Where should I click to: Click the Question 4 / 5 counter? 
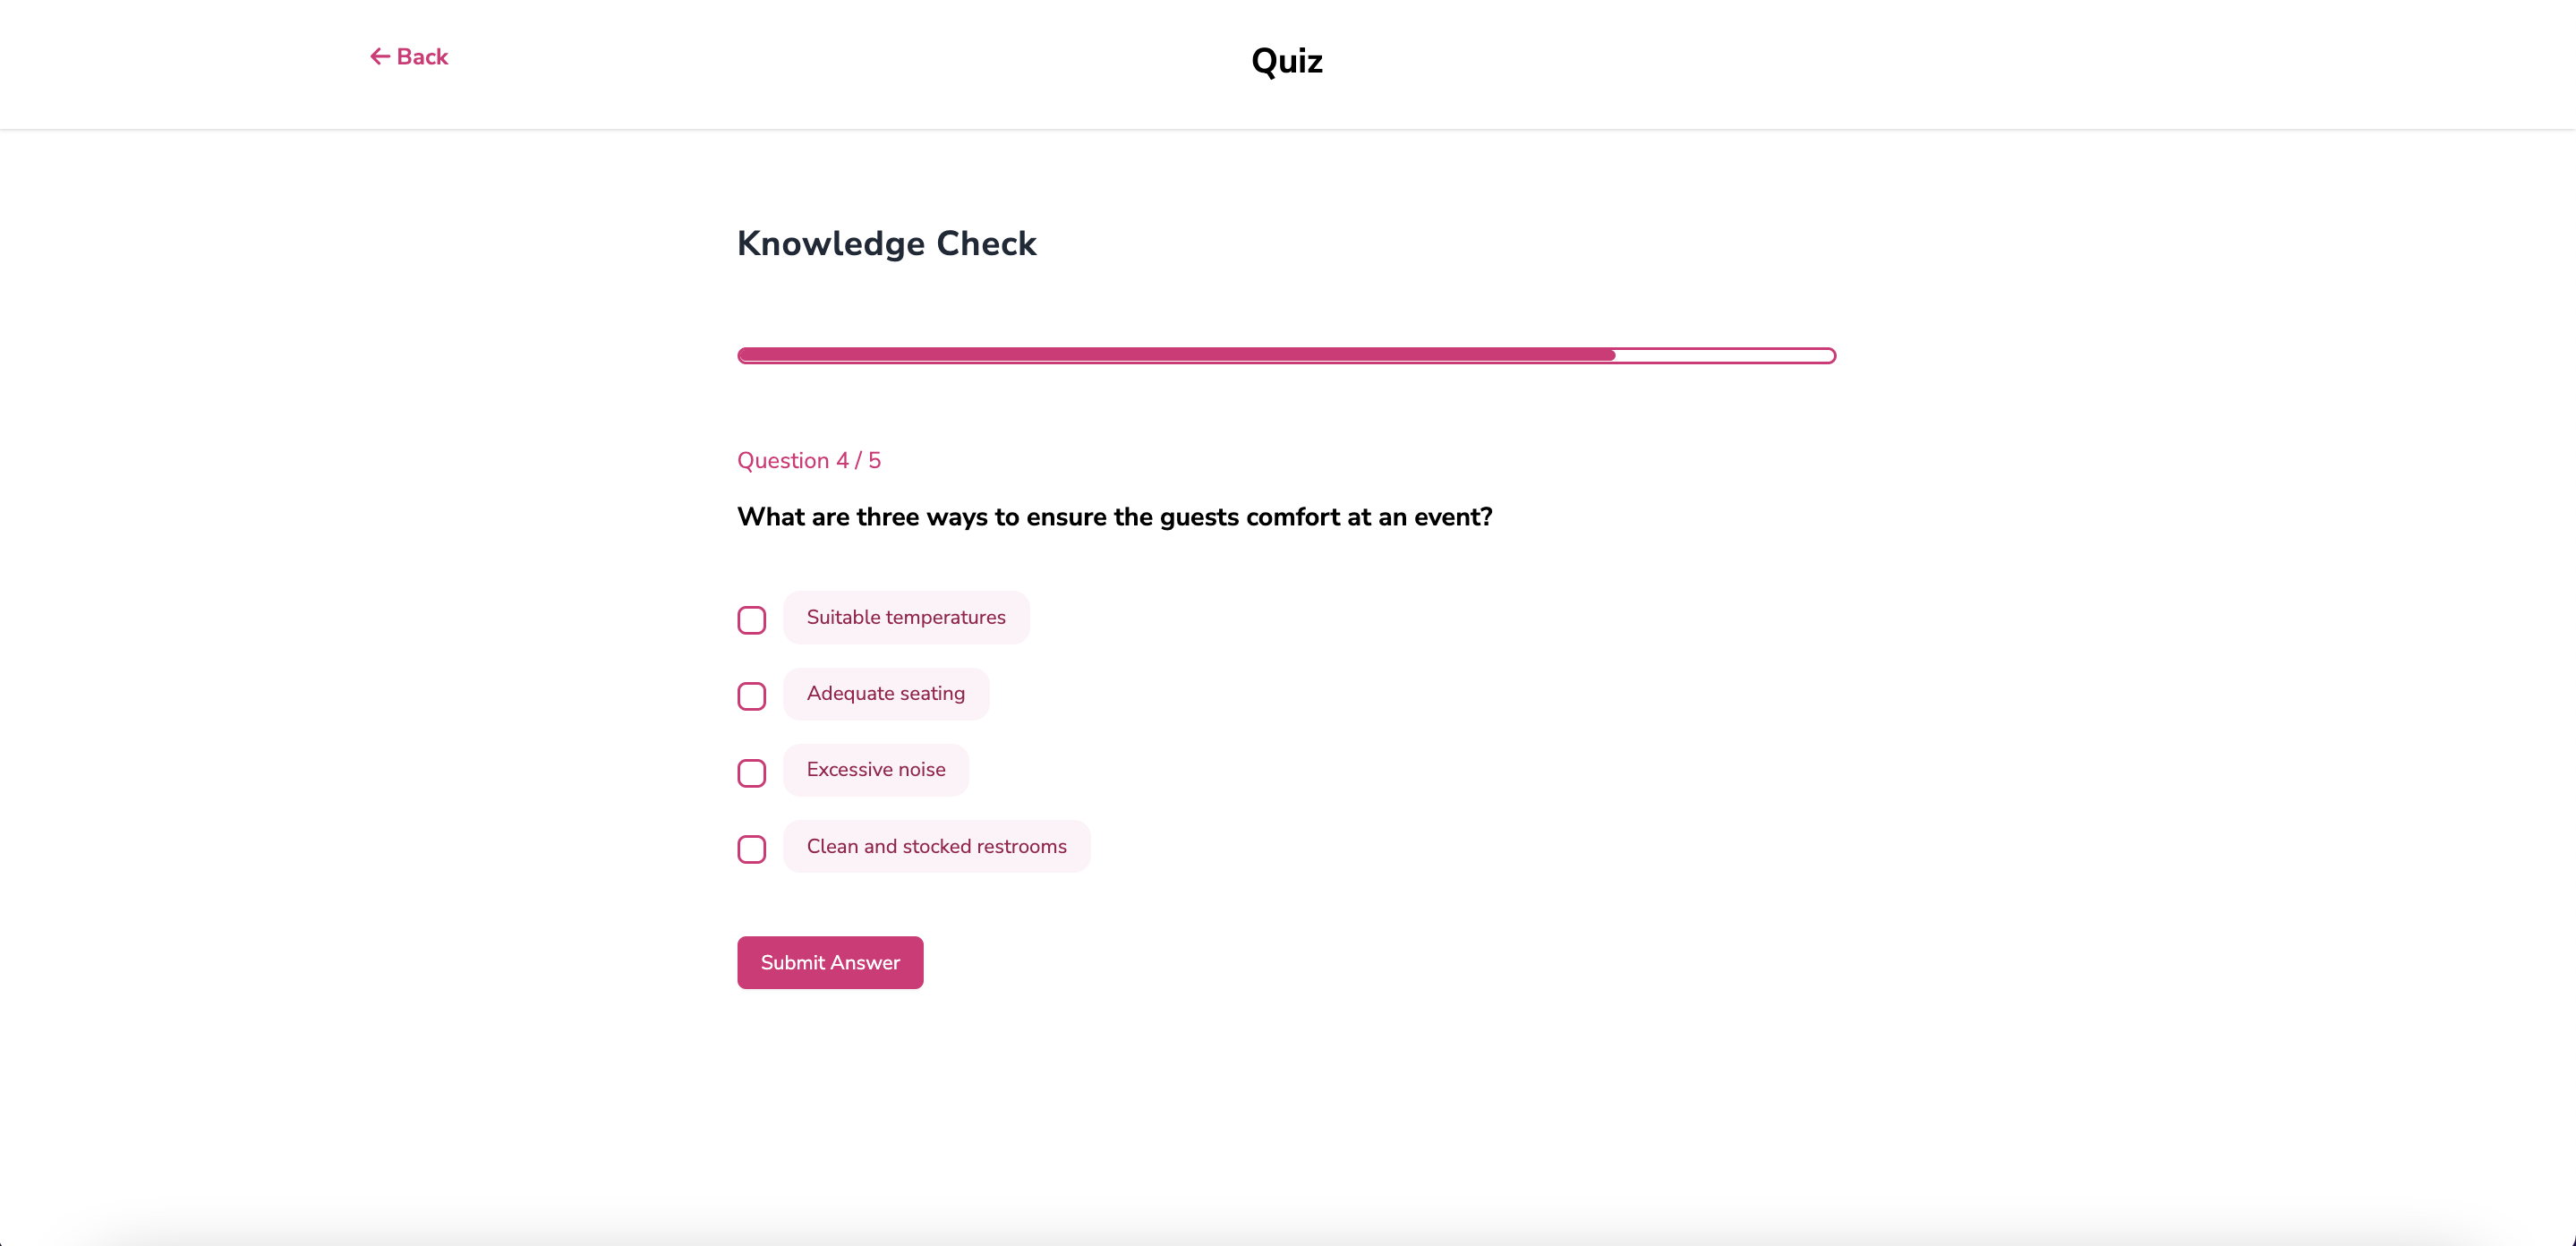[808, 460]
